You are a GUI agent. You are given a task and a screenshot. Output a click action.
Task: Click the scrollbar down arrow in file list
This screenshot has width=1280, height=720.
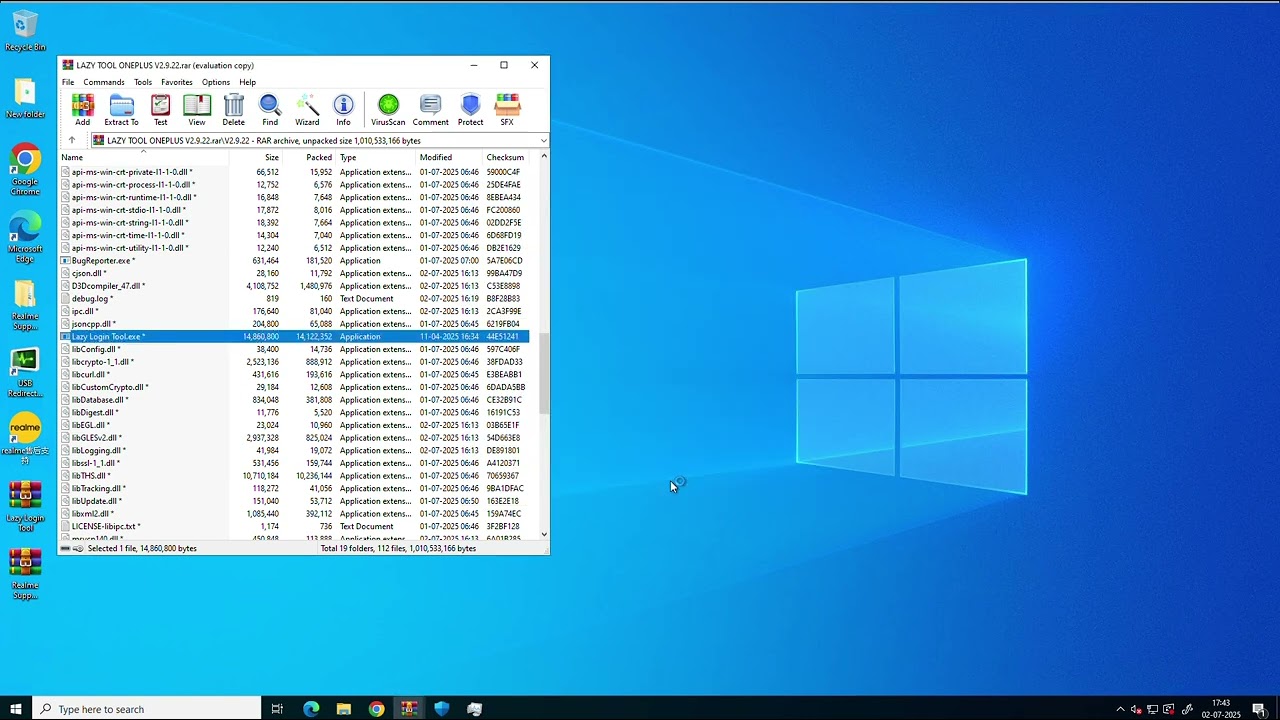pyautogui.click(x=544, y=535)
